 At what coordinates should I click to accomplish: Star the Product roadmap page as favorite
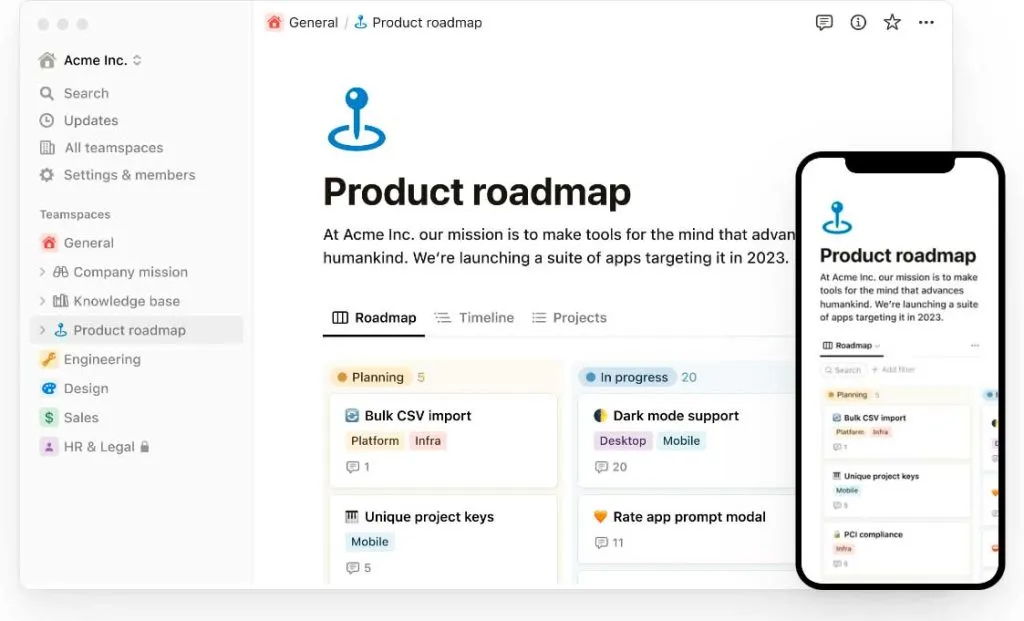pyautogui.click(x=892, y=23)
